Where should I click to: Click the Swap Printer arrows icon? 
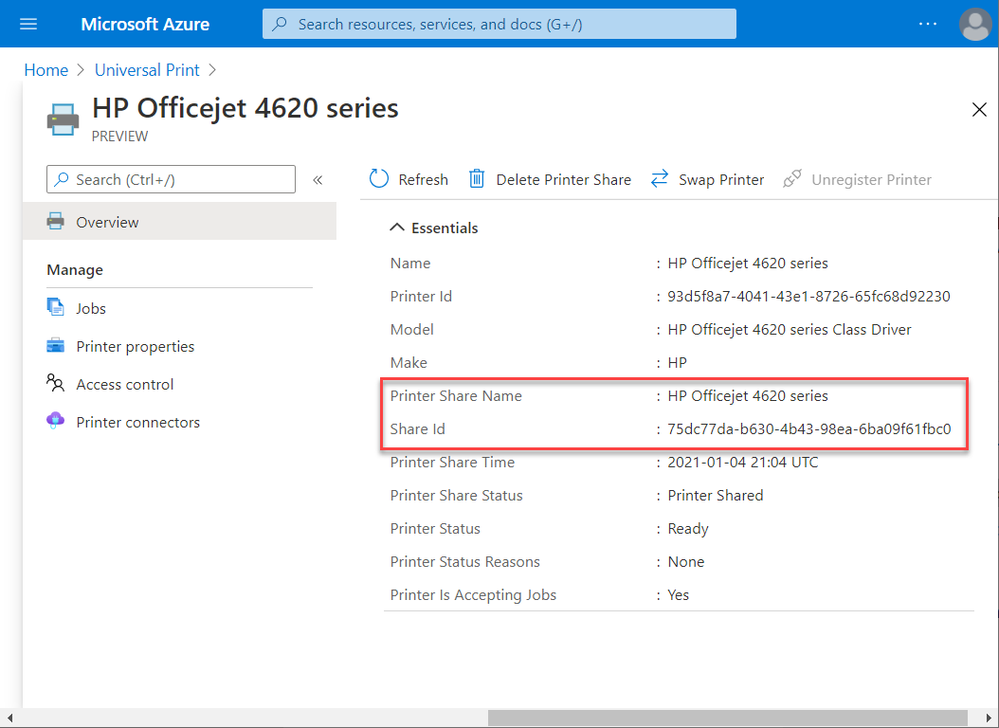tap(659, 179)
